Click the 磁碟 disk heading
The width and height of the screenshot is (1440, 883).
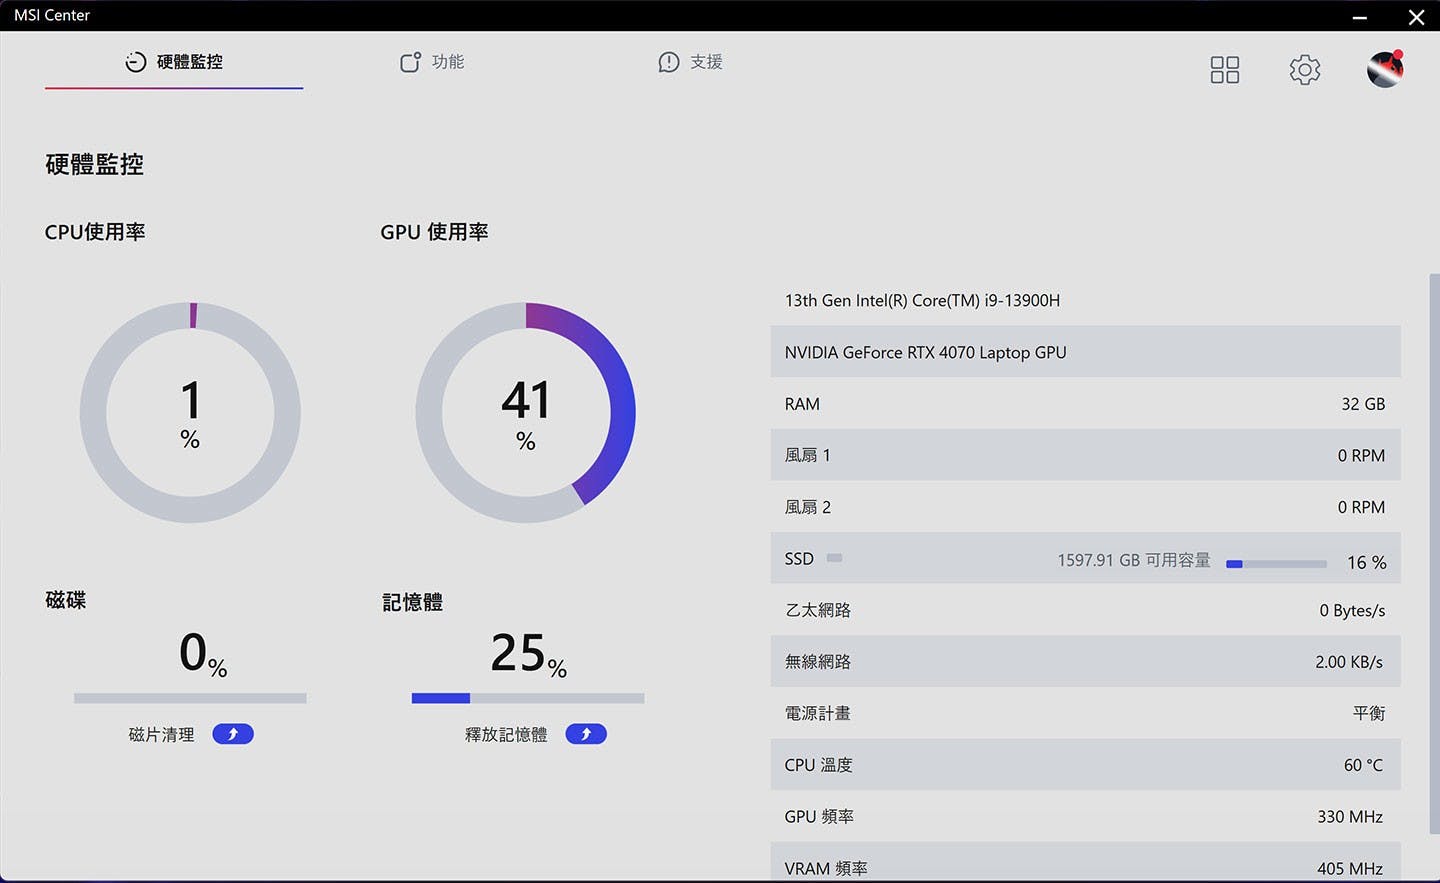click(66, 600)
